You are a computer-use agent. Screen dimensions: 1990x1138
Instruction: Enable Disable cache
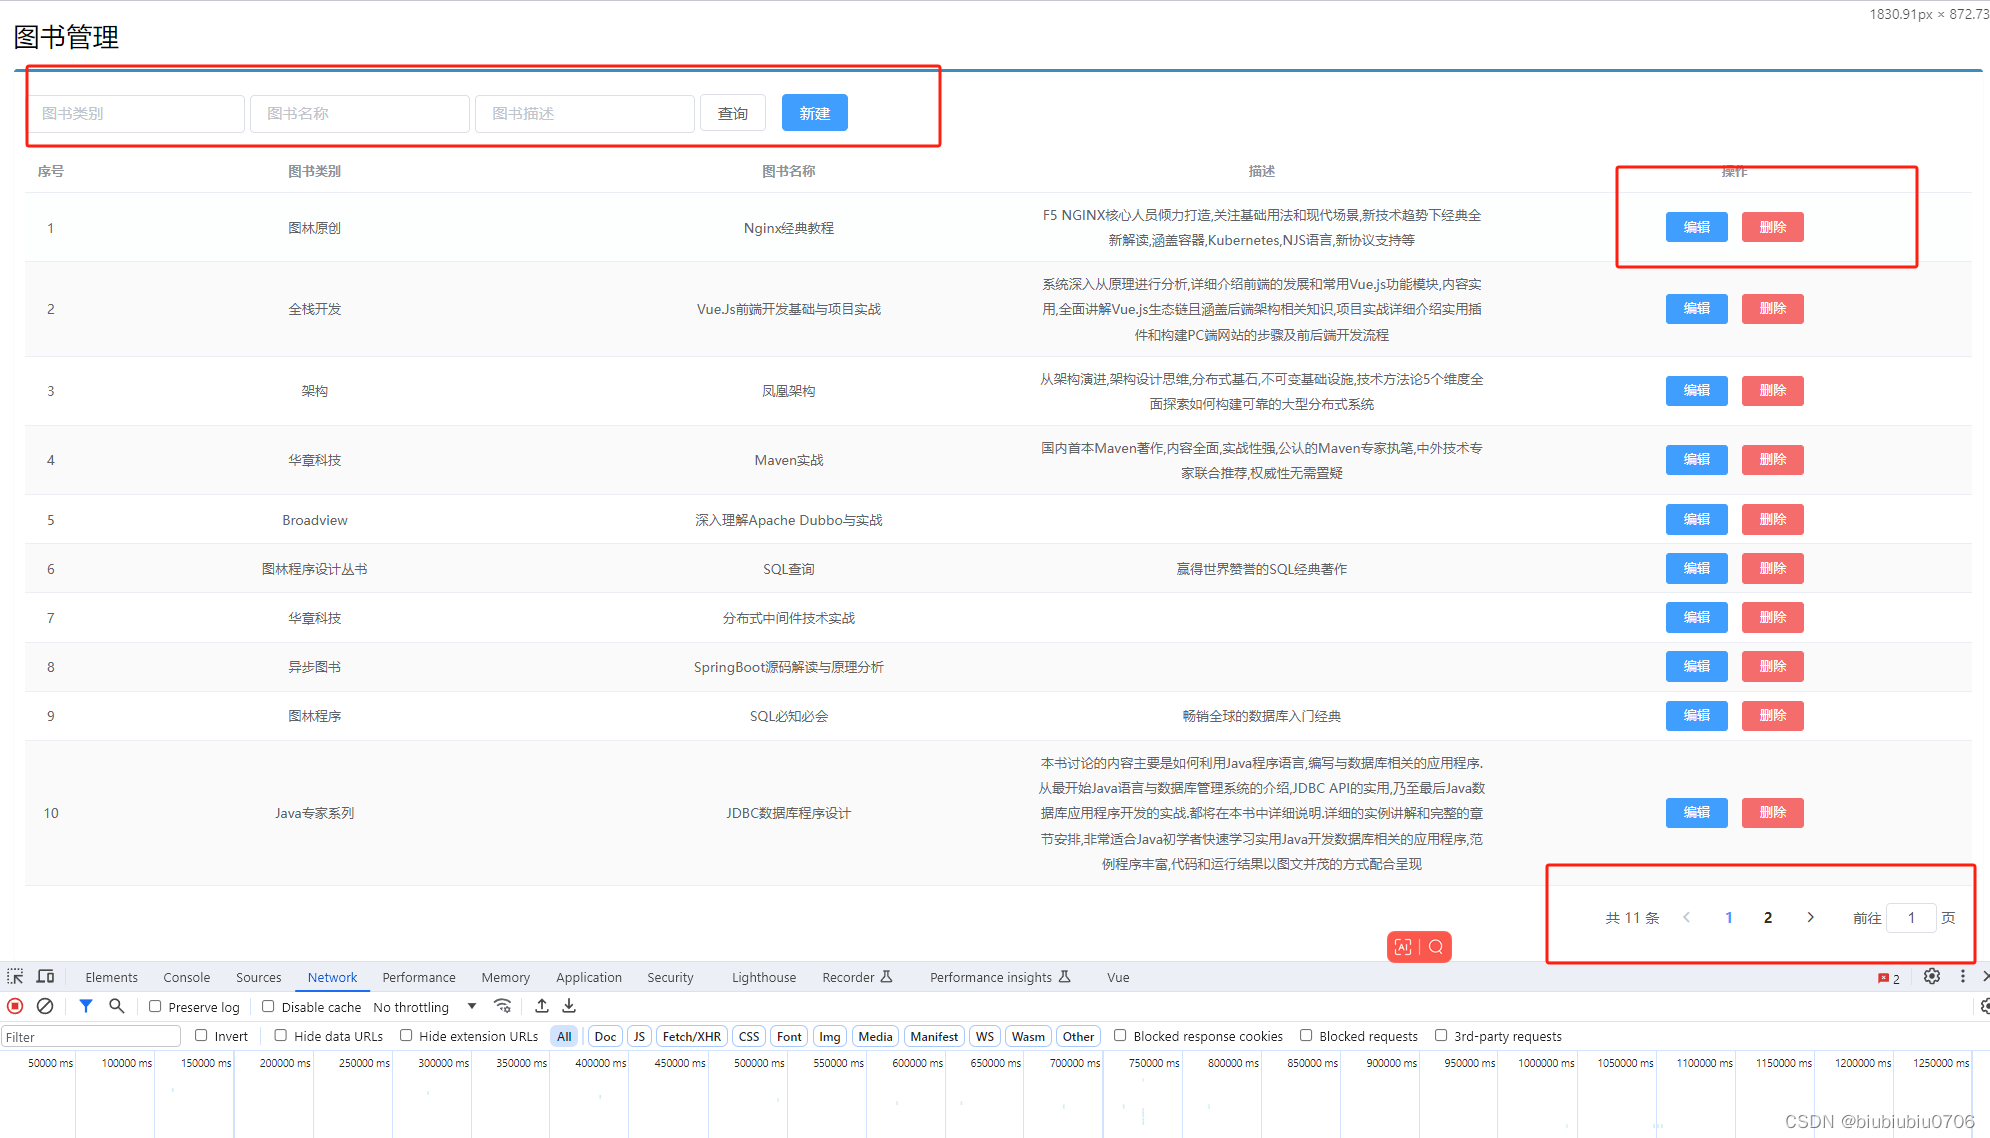tap(268, 1006)
